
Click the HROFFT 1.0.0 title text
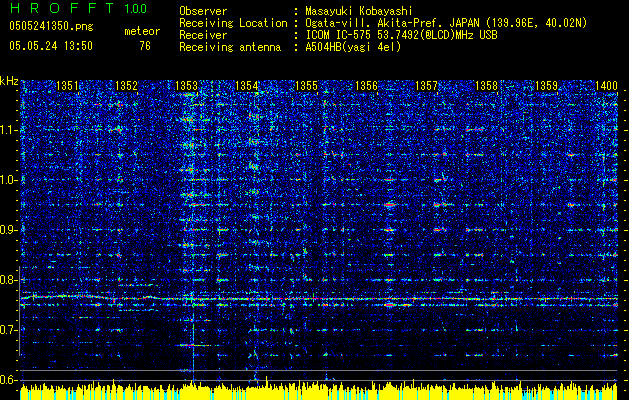(x=78, y=8)
